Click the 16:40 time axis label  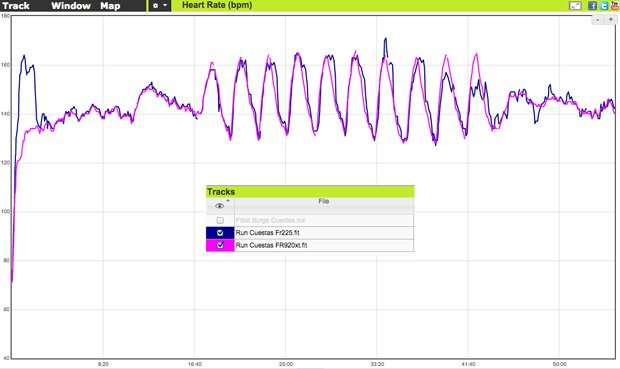pos(195,364)
